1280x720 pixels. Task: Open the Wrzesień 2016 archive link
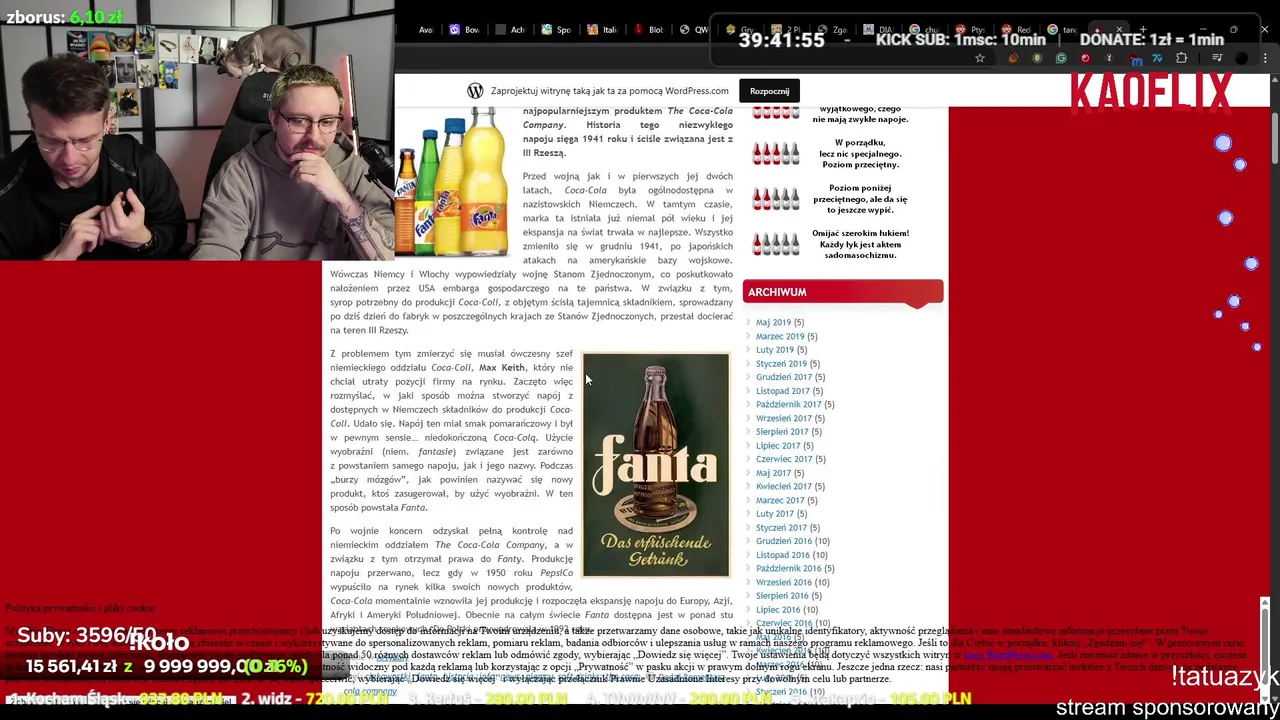click(784, 583)
